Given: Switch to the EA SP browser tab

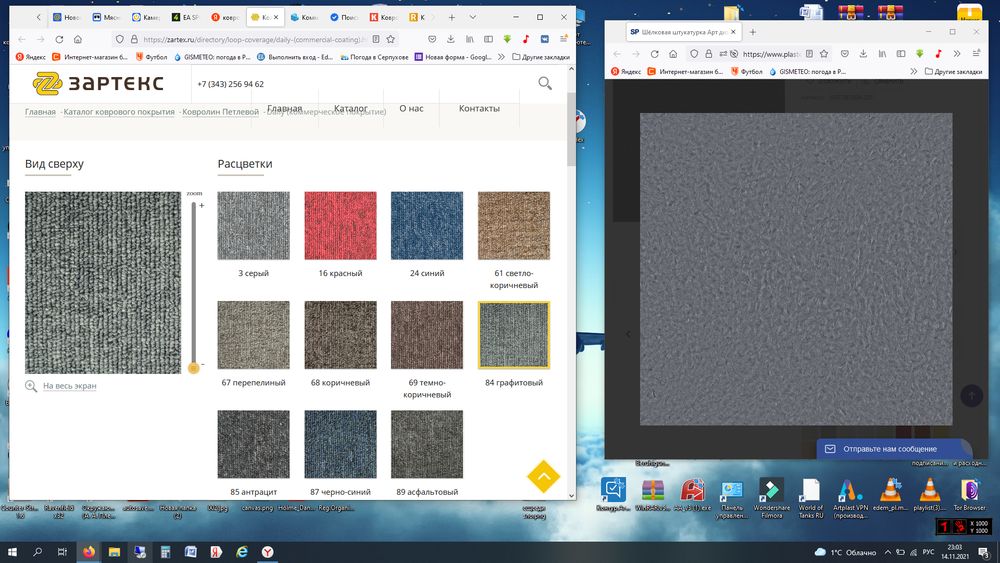Looking at the screenshot, I should (187, 17).
